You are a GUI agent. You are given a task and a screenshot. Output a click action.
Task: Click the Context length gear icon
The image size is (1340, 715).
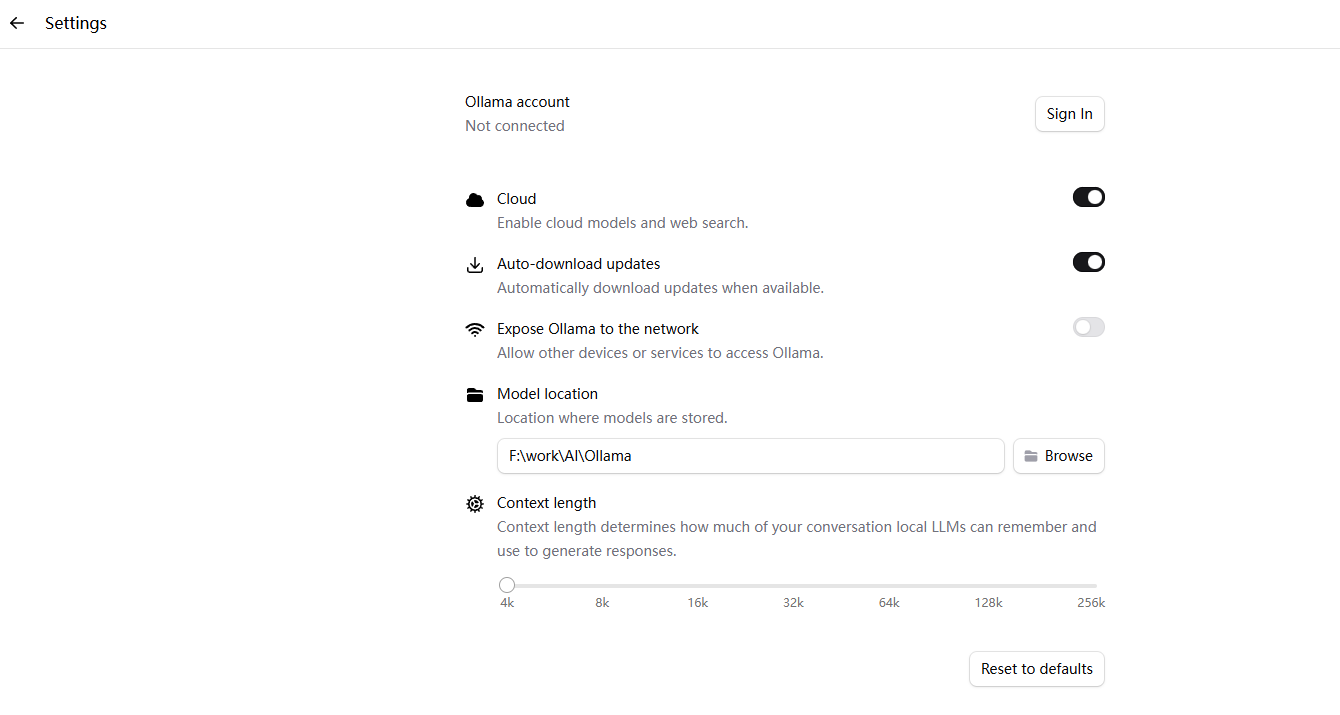pyautogui.click(x=475, y=504)
